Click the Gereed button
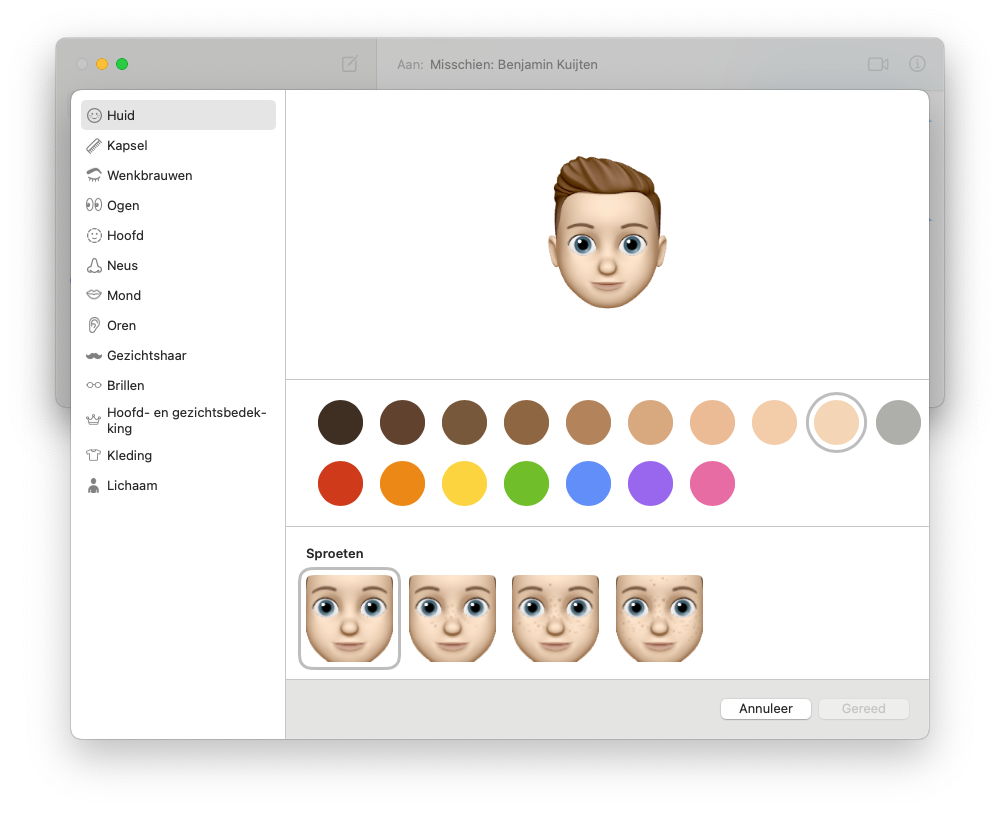Image resolution: width=1000 pixels, height=813 pixels. tap(864, 708)
